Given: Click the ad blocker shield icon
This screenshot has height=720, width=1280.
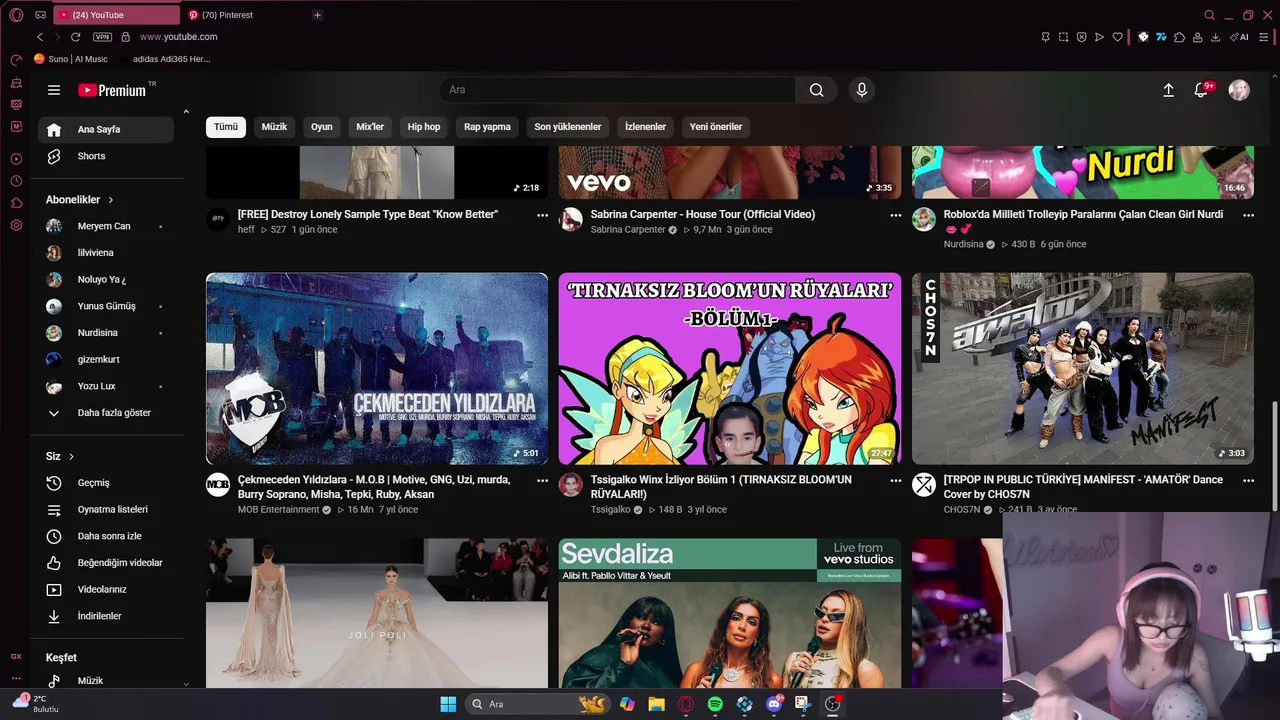Looking at the screenshot, I should (x=1081, y=37).
